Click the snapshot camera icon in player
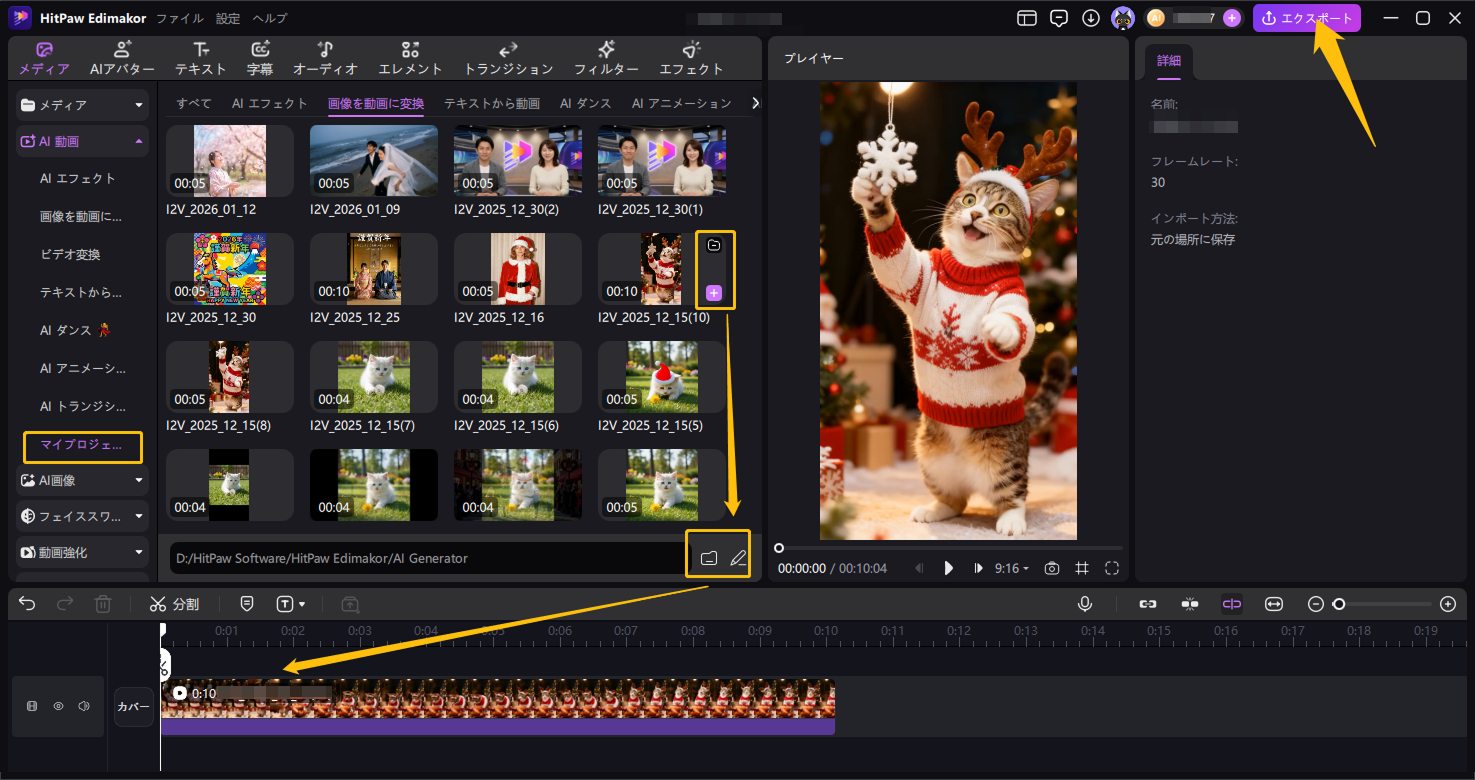Viewport: 1475px width, 780px height. (x=1052, y=568)
